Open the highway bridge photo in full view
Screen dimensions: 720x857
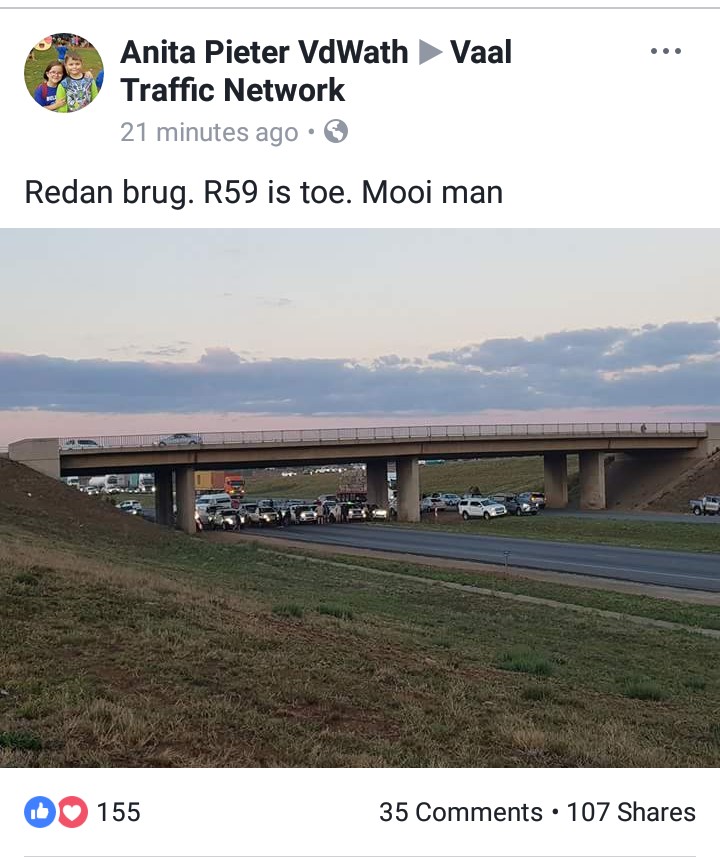pyautogui.click(x=360, y=497)
